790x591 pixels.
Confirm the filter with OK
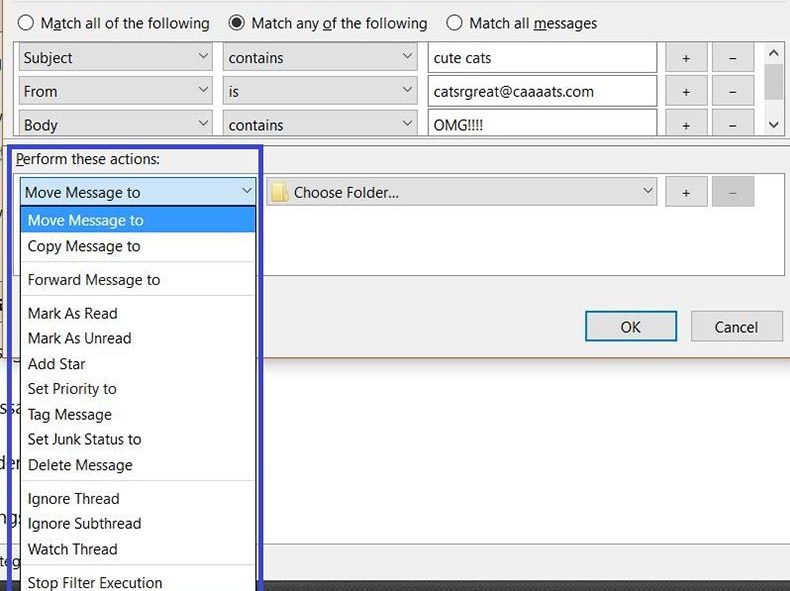pos(631,326)
